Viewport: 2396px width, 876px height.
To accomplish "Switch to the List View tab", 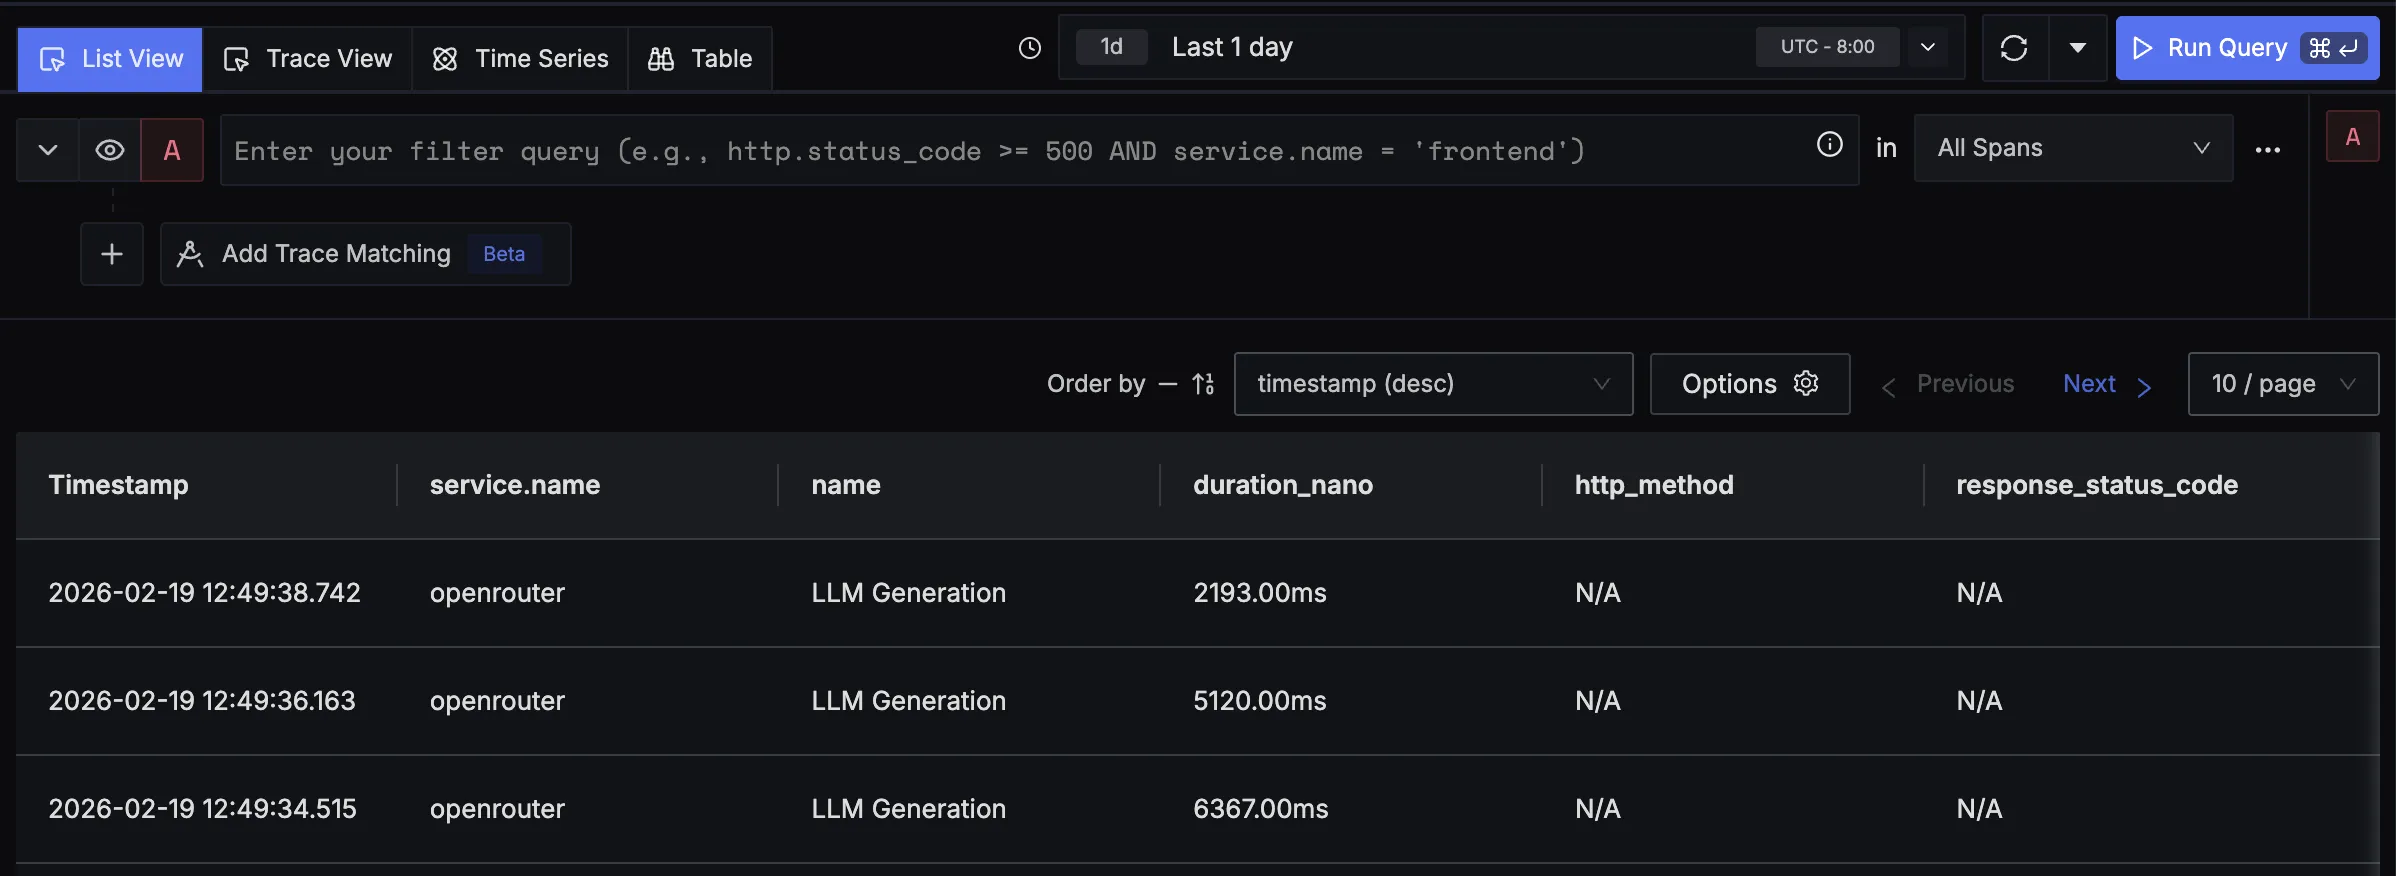I will [110, 59].
